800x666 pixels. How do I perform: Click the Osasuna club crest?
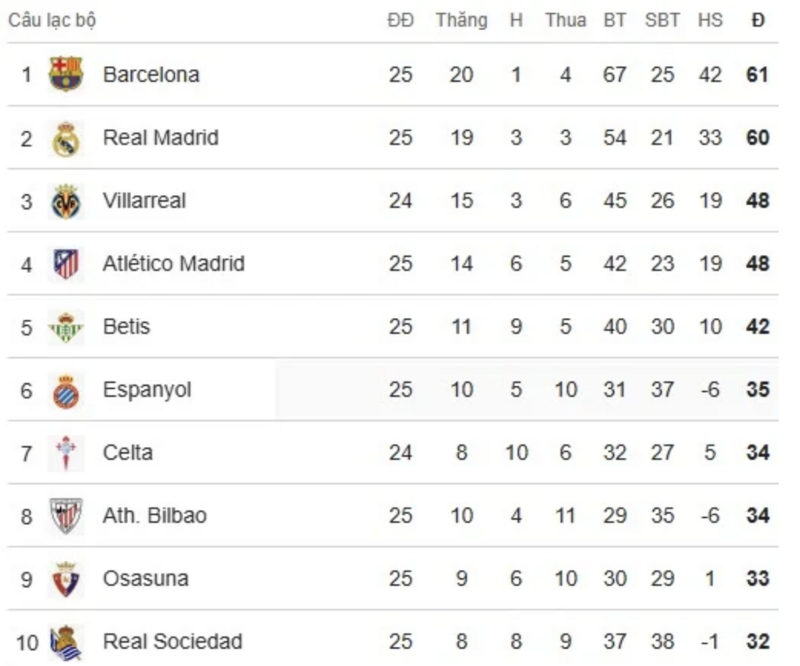[66, 579]
